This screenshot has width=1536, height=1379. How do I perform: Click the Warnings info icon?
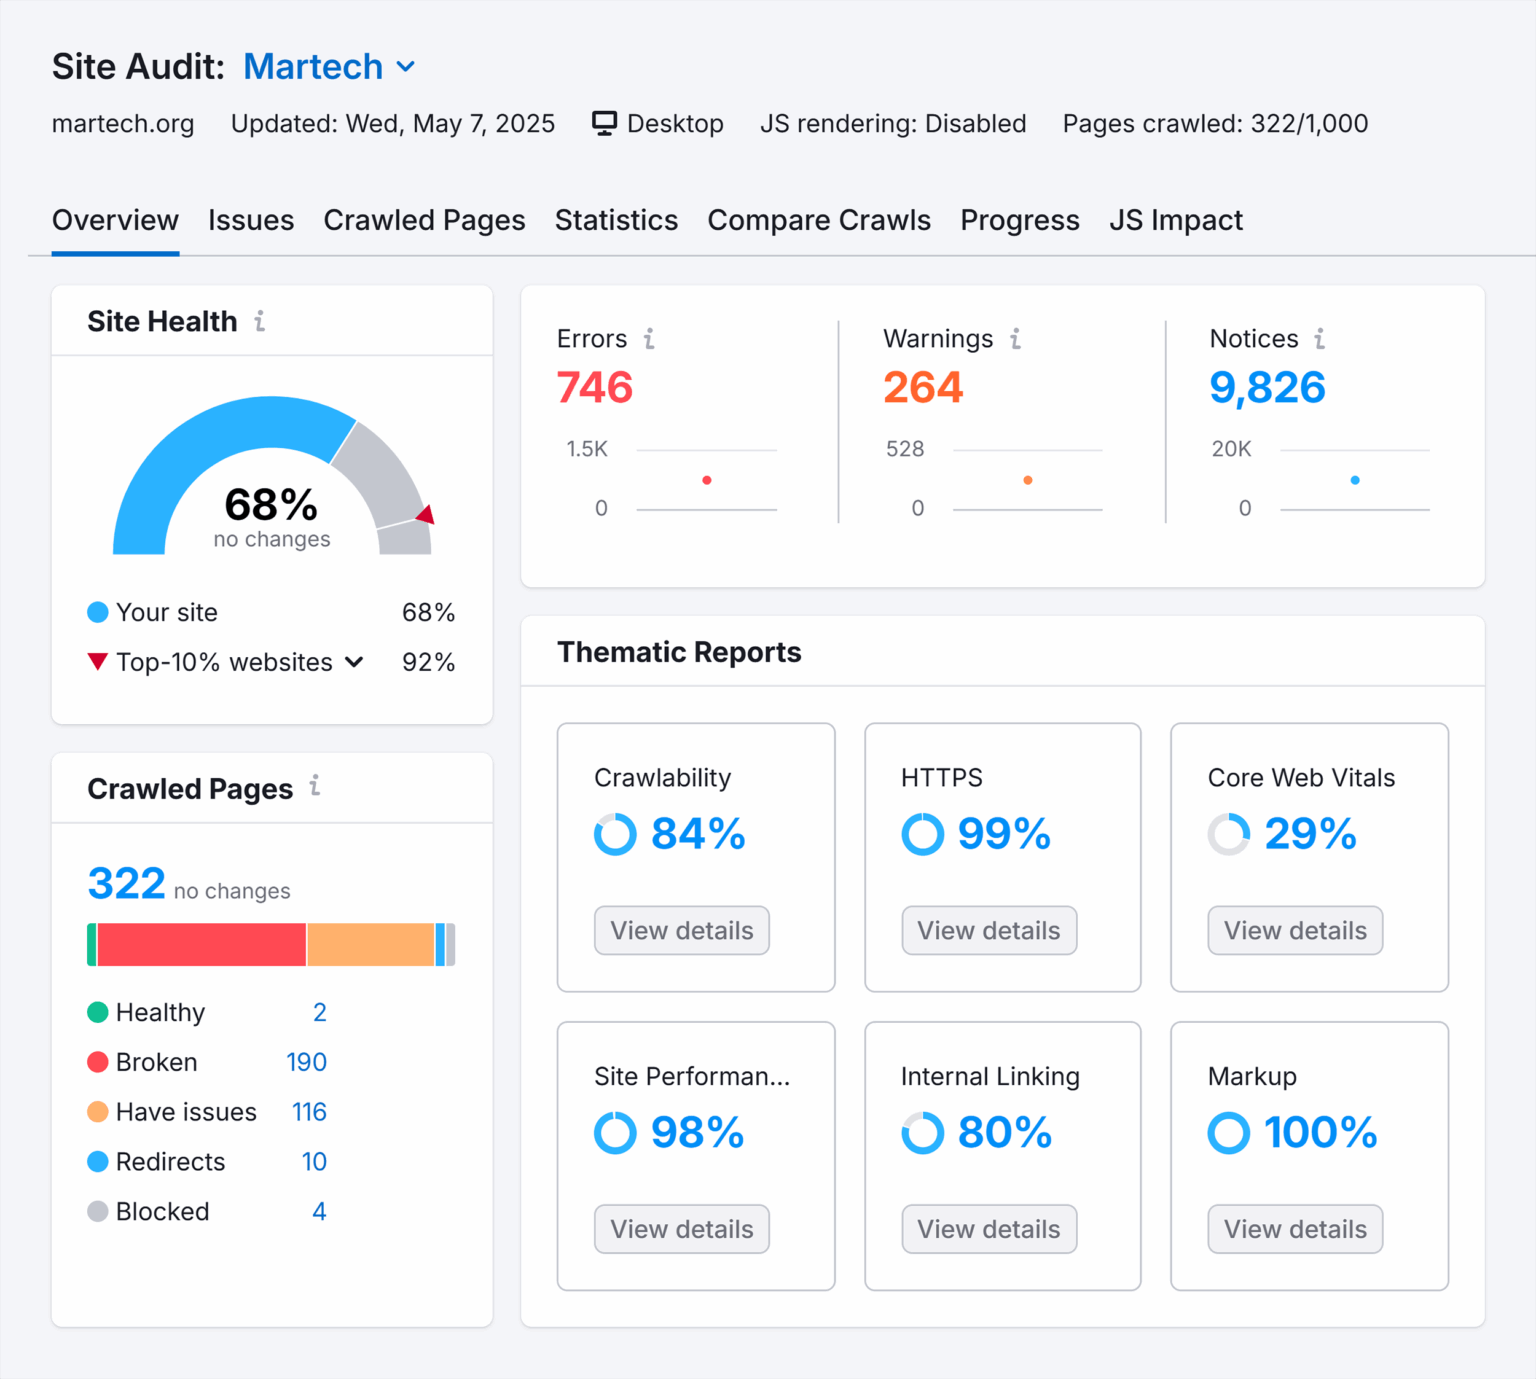(x=1016, y=339)
